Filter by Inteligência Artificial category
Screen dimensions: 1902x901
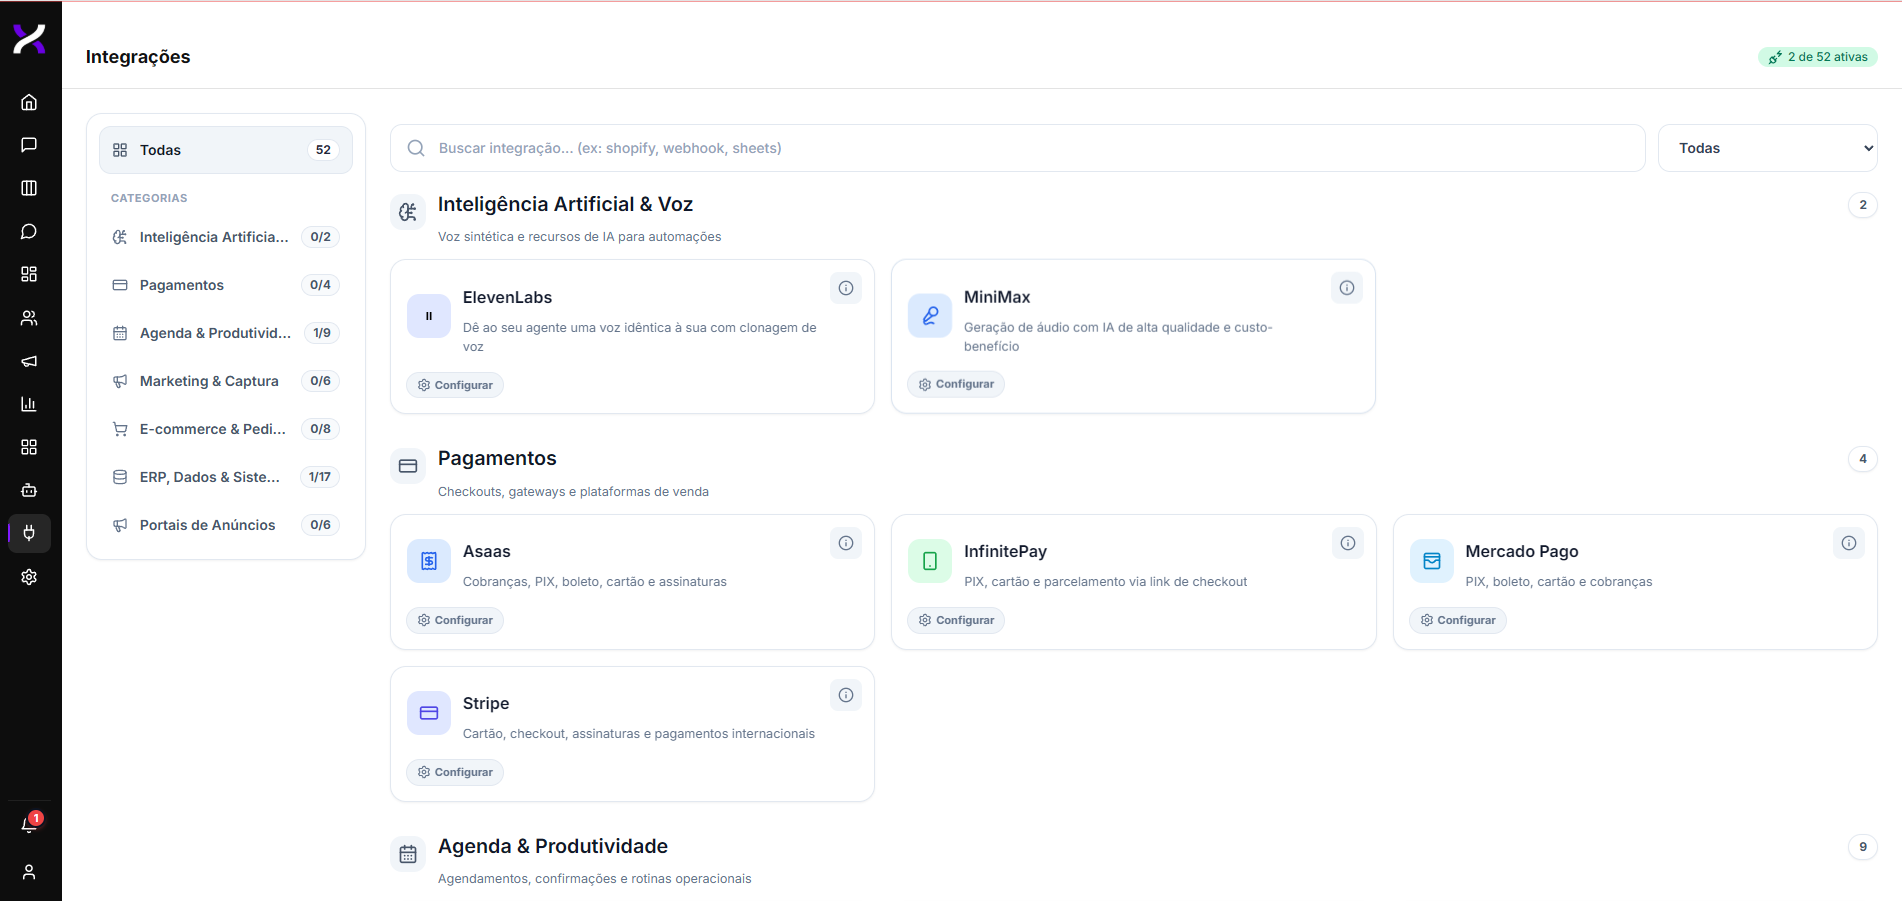(226, 237)
